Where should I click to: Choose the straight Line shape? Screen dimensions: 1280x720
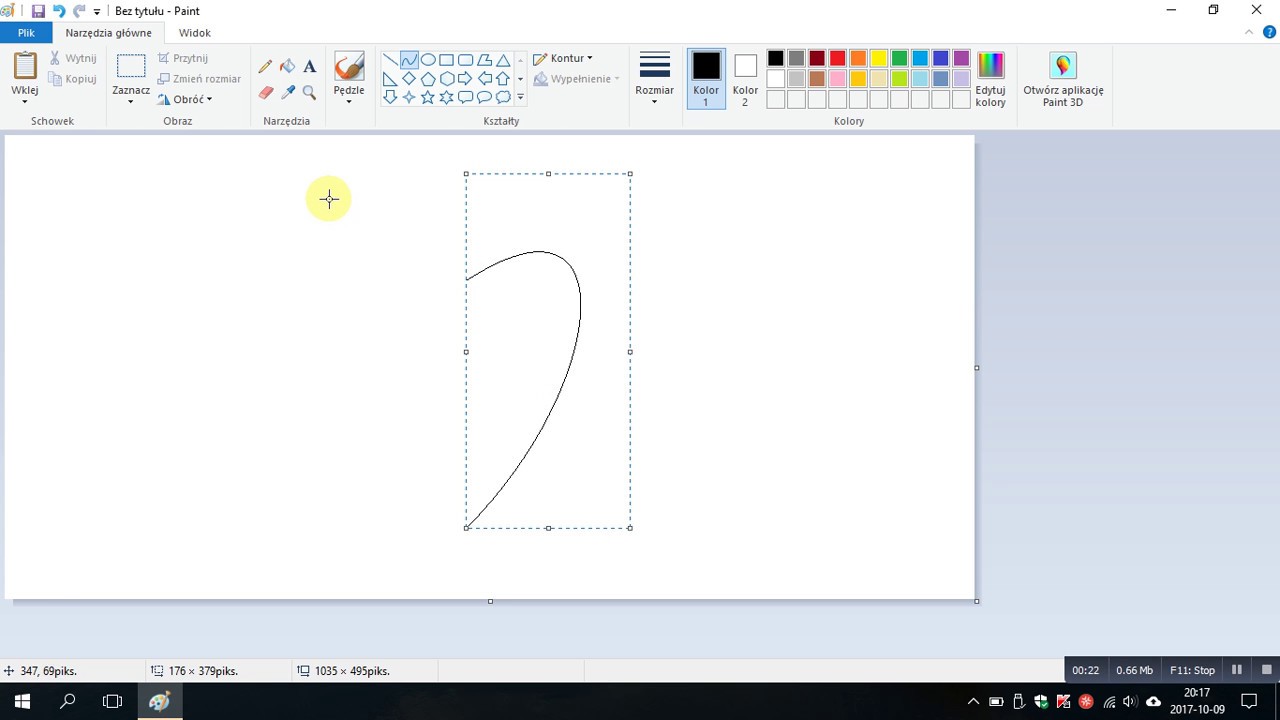coord(390,60)
